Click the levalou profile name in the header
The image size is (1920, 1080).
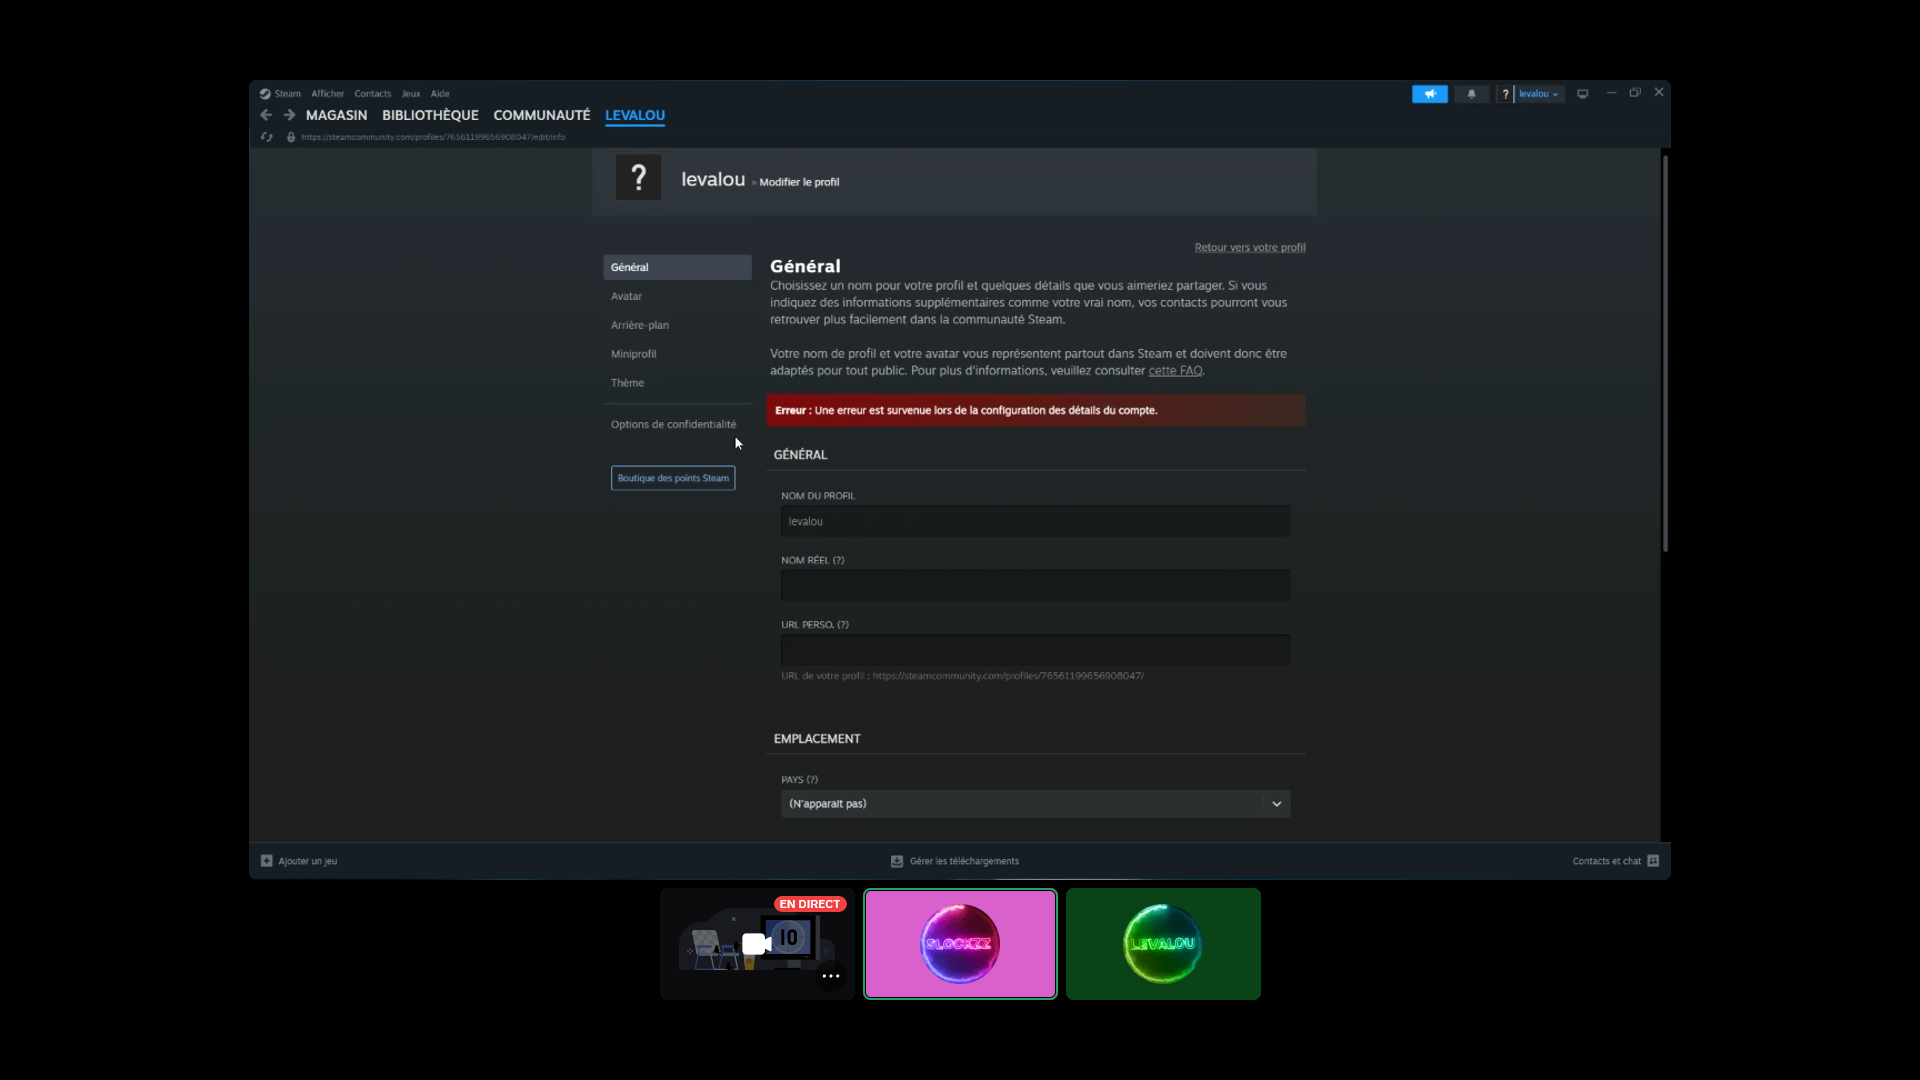(x=713, y=179)
